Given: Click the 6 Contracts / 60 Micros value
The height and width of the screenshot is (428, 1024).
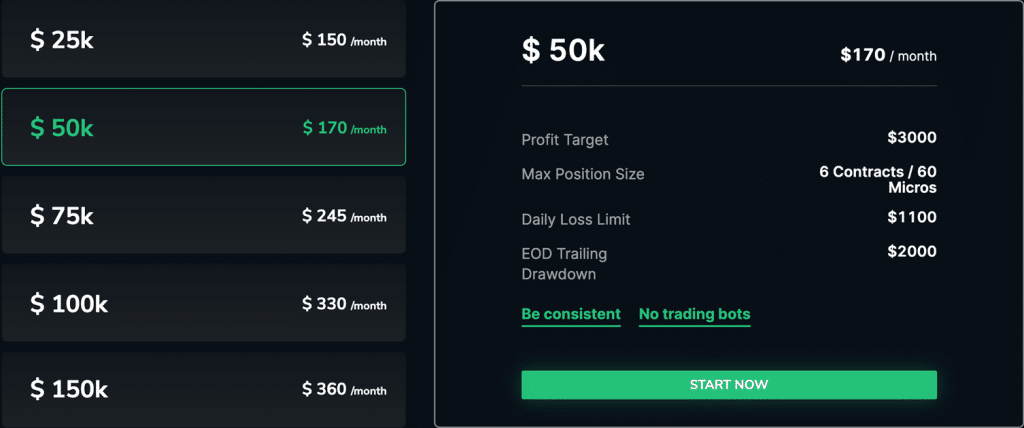Looking at the screenshot, I should (878, 179).
